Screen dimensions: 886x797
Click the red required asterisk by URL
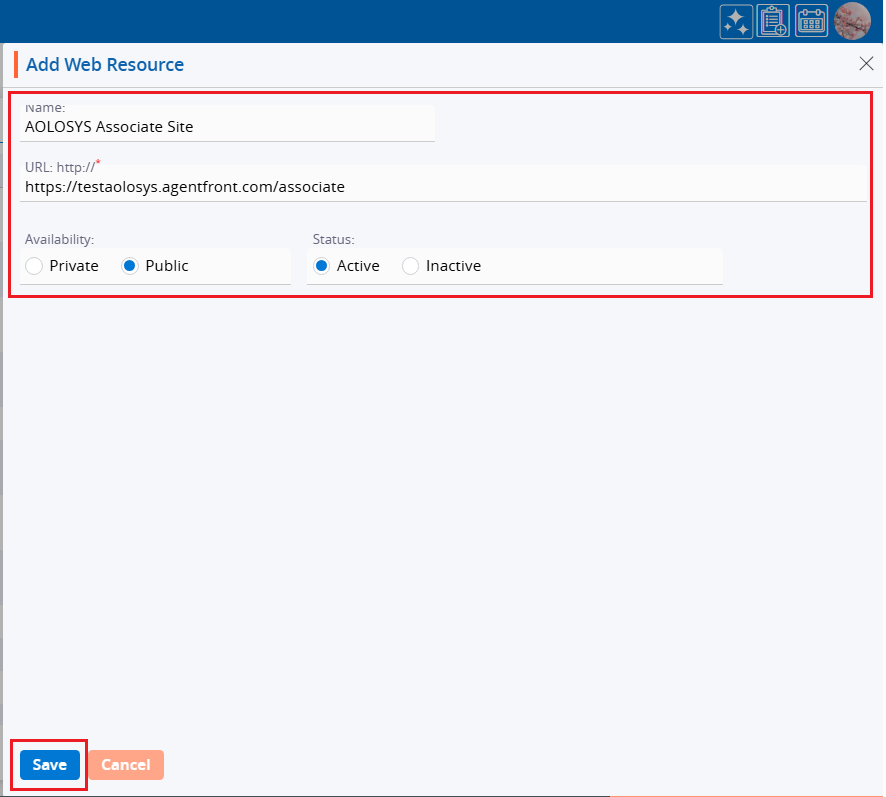tap(98, 161)
